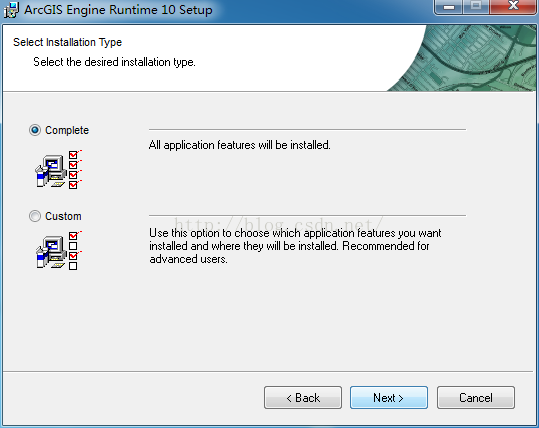Select the Custom installation radio button
The image size is (539, 428).
[x=35, y=216]
